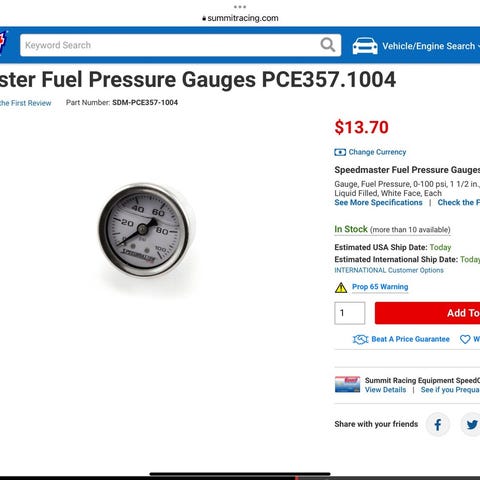This screenshot has height=480, width=480.
Task: Share on Twitter icon
Action: [471, 424]
